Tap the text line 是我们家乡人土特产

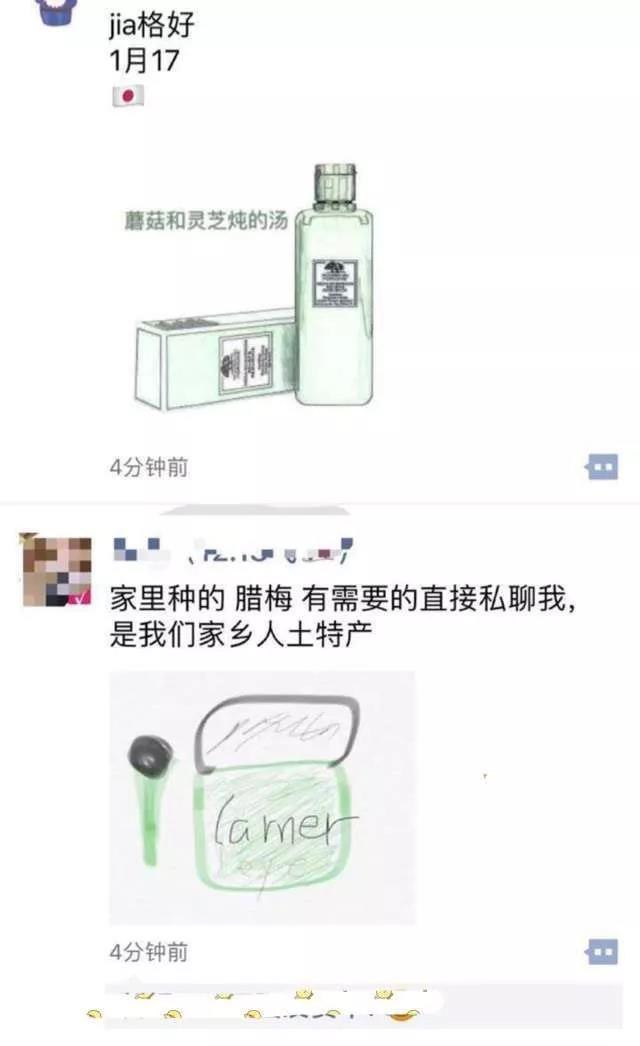coord(241,634)
